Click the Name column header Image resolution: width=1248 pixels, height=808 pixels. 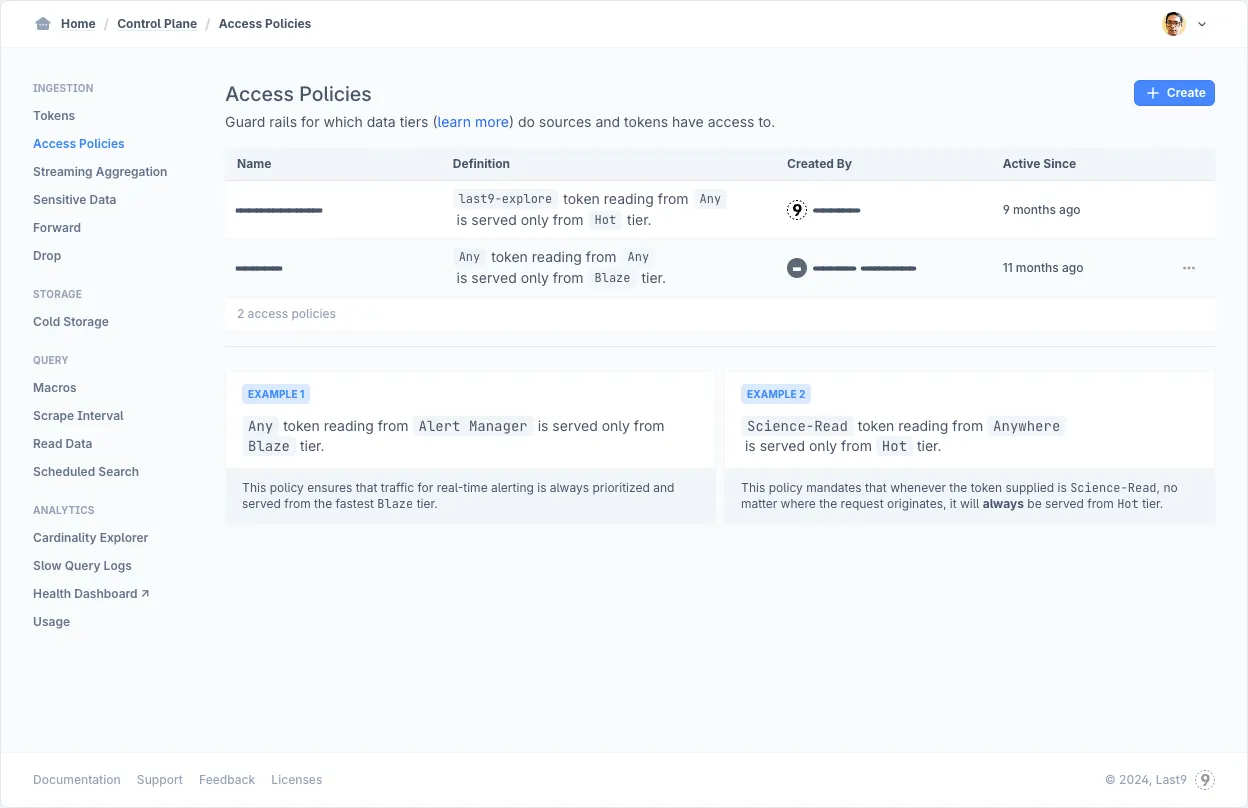[254, 164]
